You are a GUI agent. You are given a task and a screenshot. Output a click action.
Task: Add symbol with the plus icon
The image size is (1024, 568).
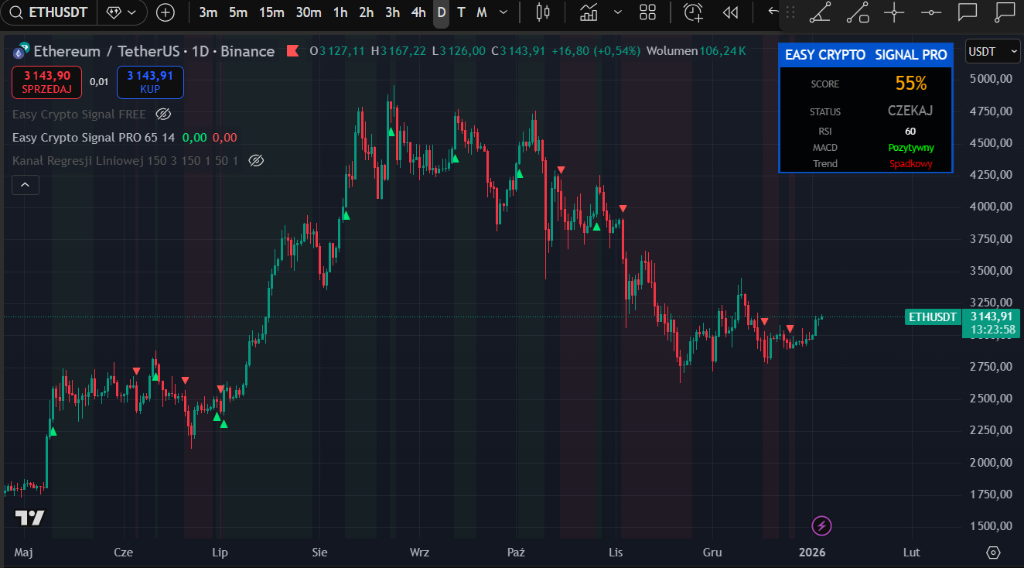[x=165, y=12]
